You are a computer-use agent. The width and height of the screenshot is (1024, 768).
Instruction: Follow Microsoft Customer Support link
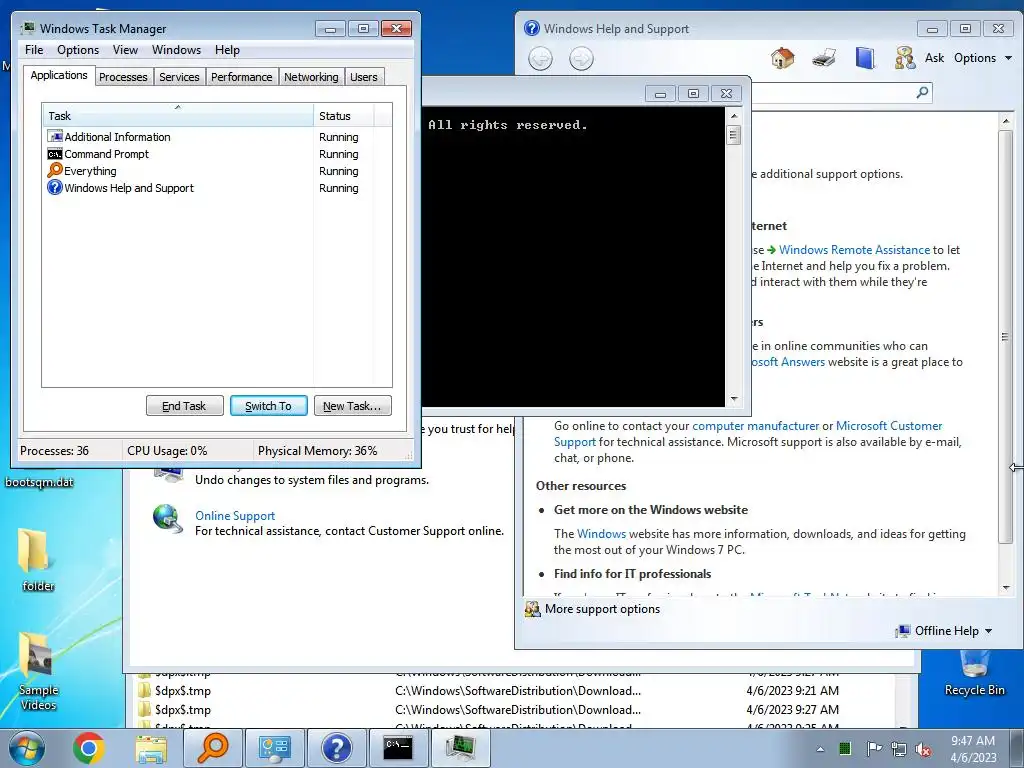(x=889, y=426)
